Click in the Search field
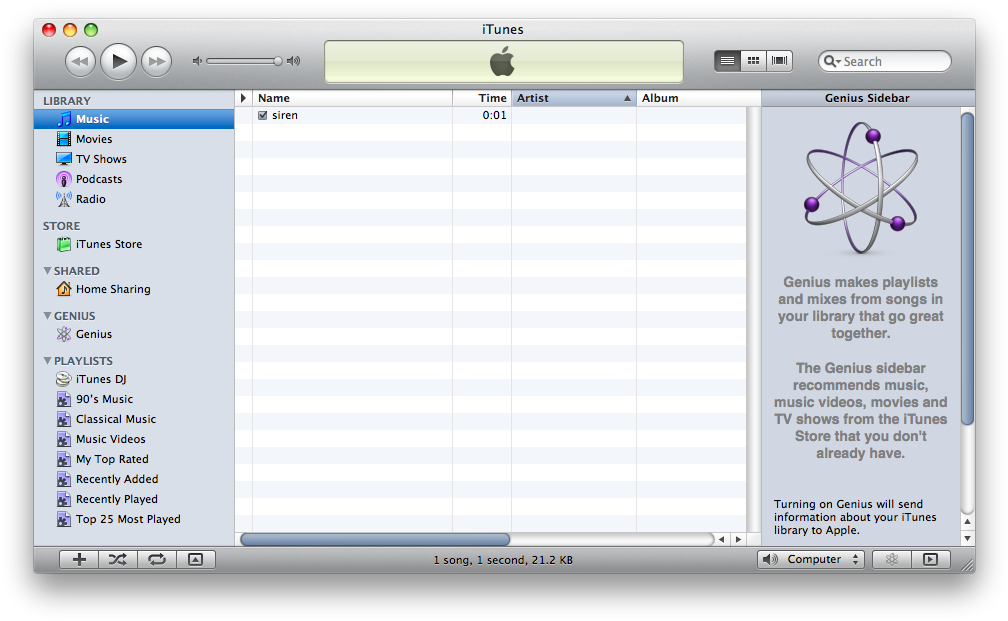 (x=892, y=61)
